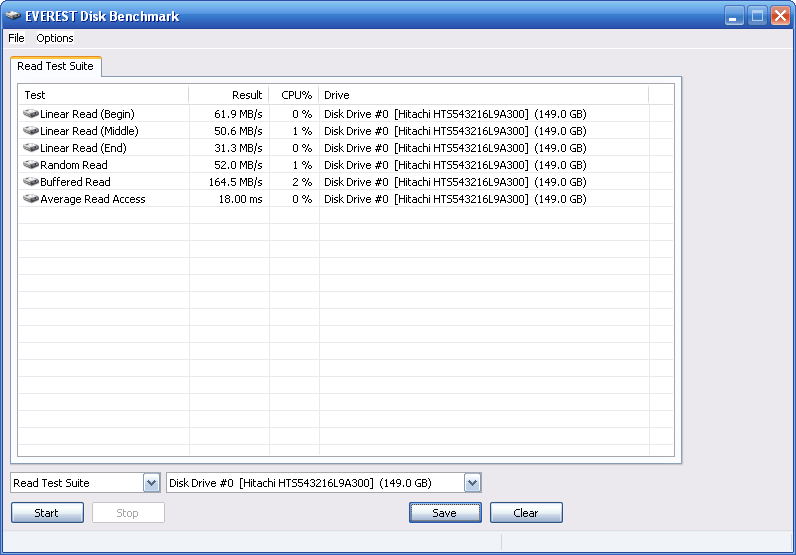Click the disk icon beside Buffered Read
The image size is (796, 555).
31,182
